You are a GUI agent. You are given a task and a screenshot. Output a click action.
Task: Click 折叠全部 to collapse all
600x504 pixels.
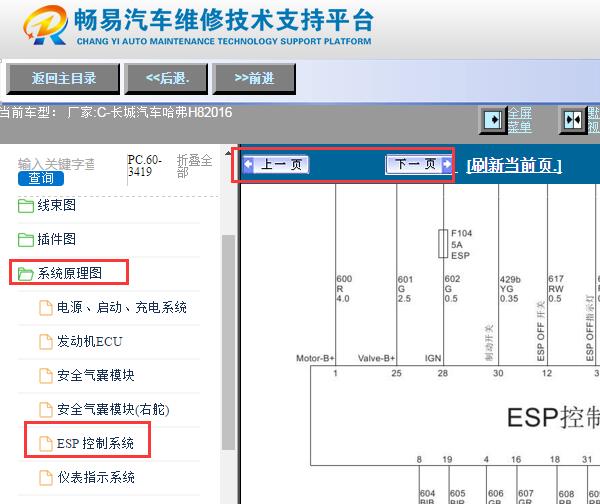194,166
